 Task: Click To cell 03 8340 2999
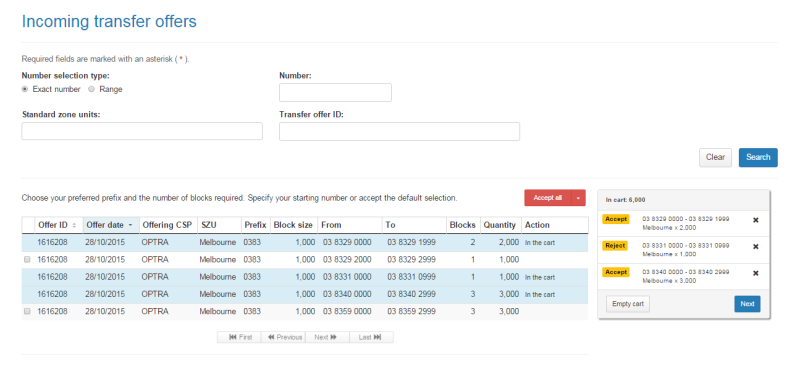pyautogui.click(x=411, y=294)
